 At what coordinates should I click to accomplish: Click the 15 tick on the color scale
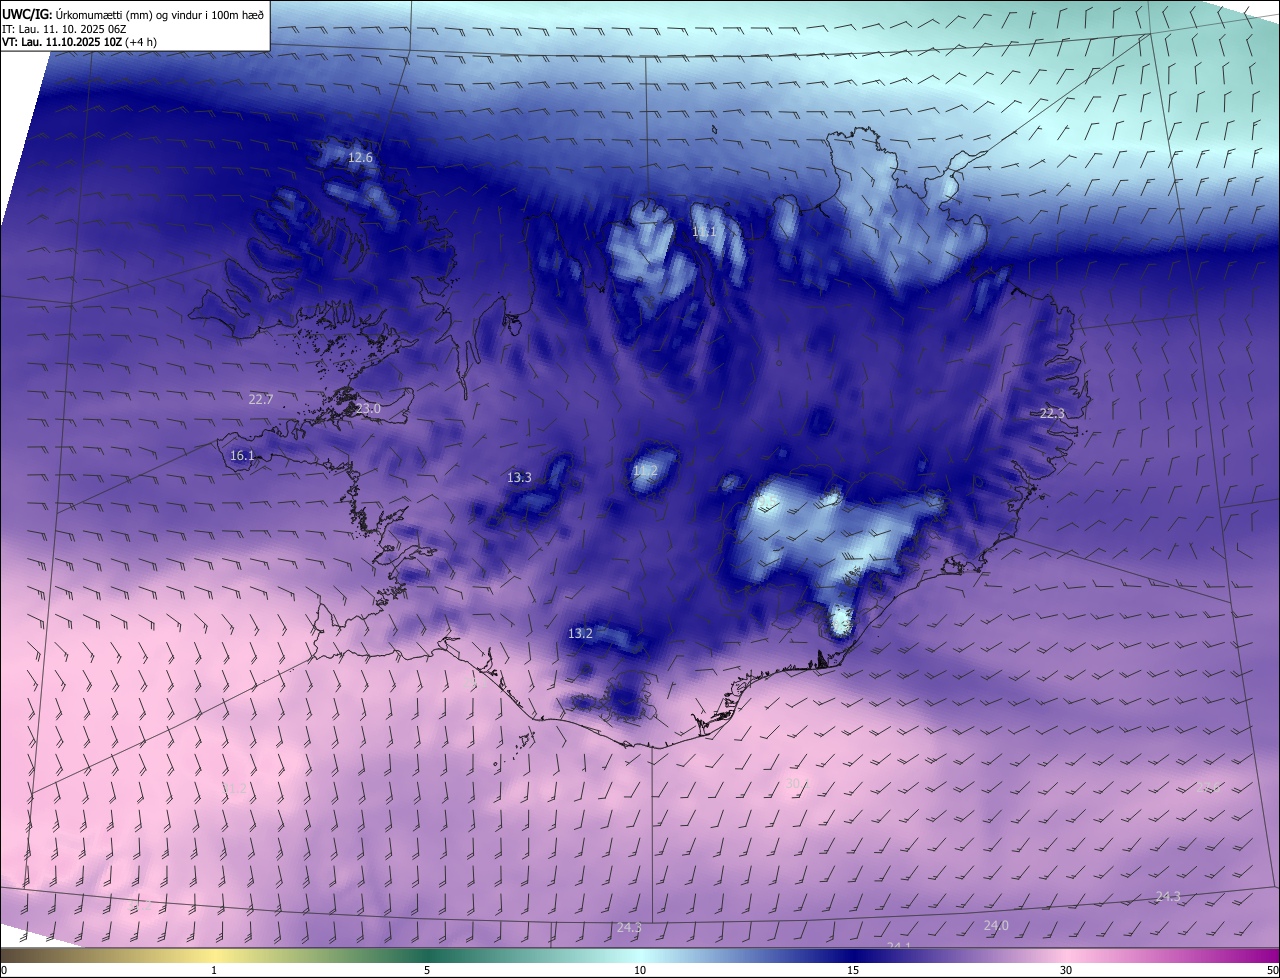[853, 971]
